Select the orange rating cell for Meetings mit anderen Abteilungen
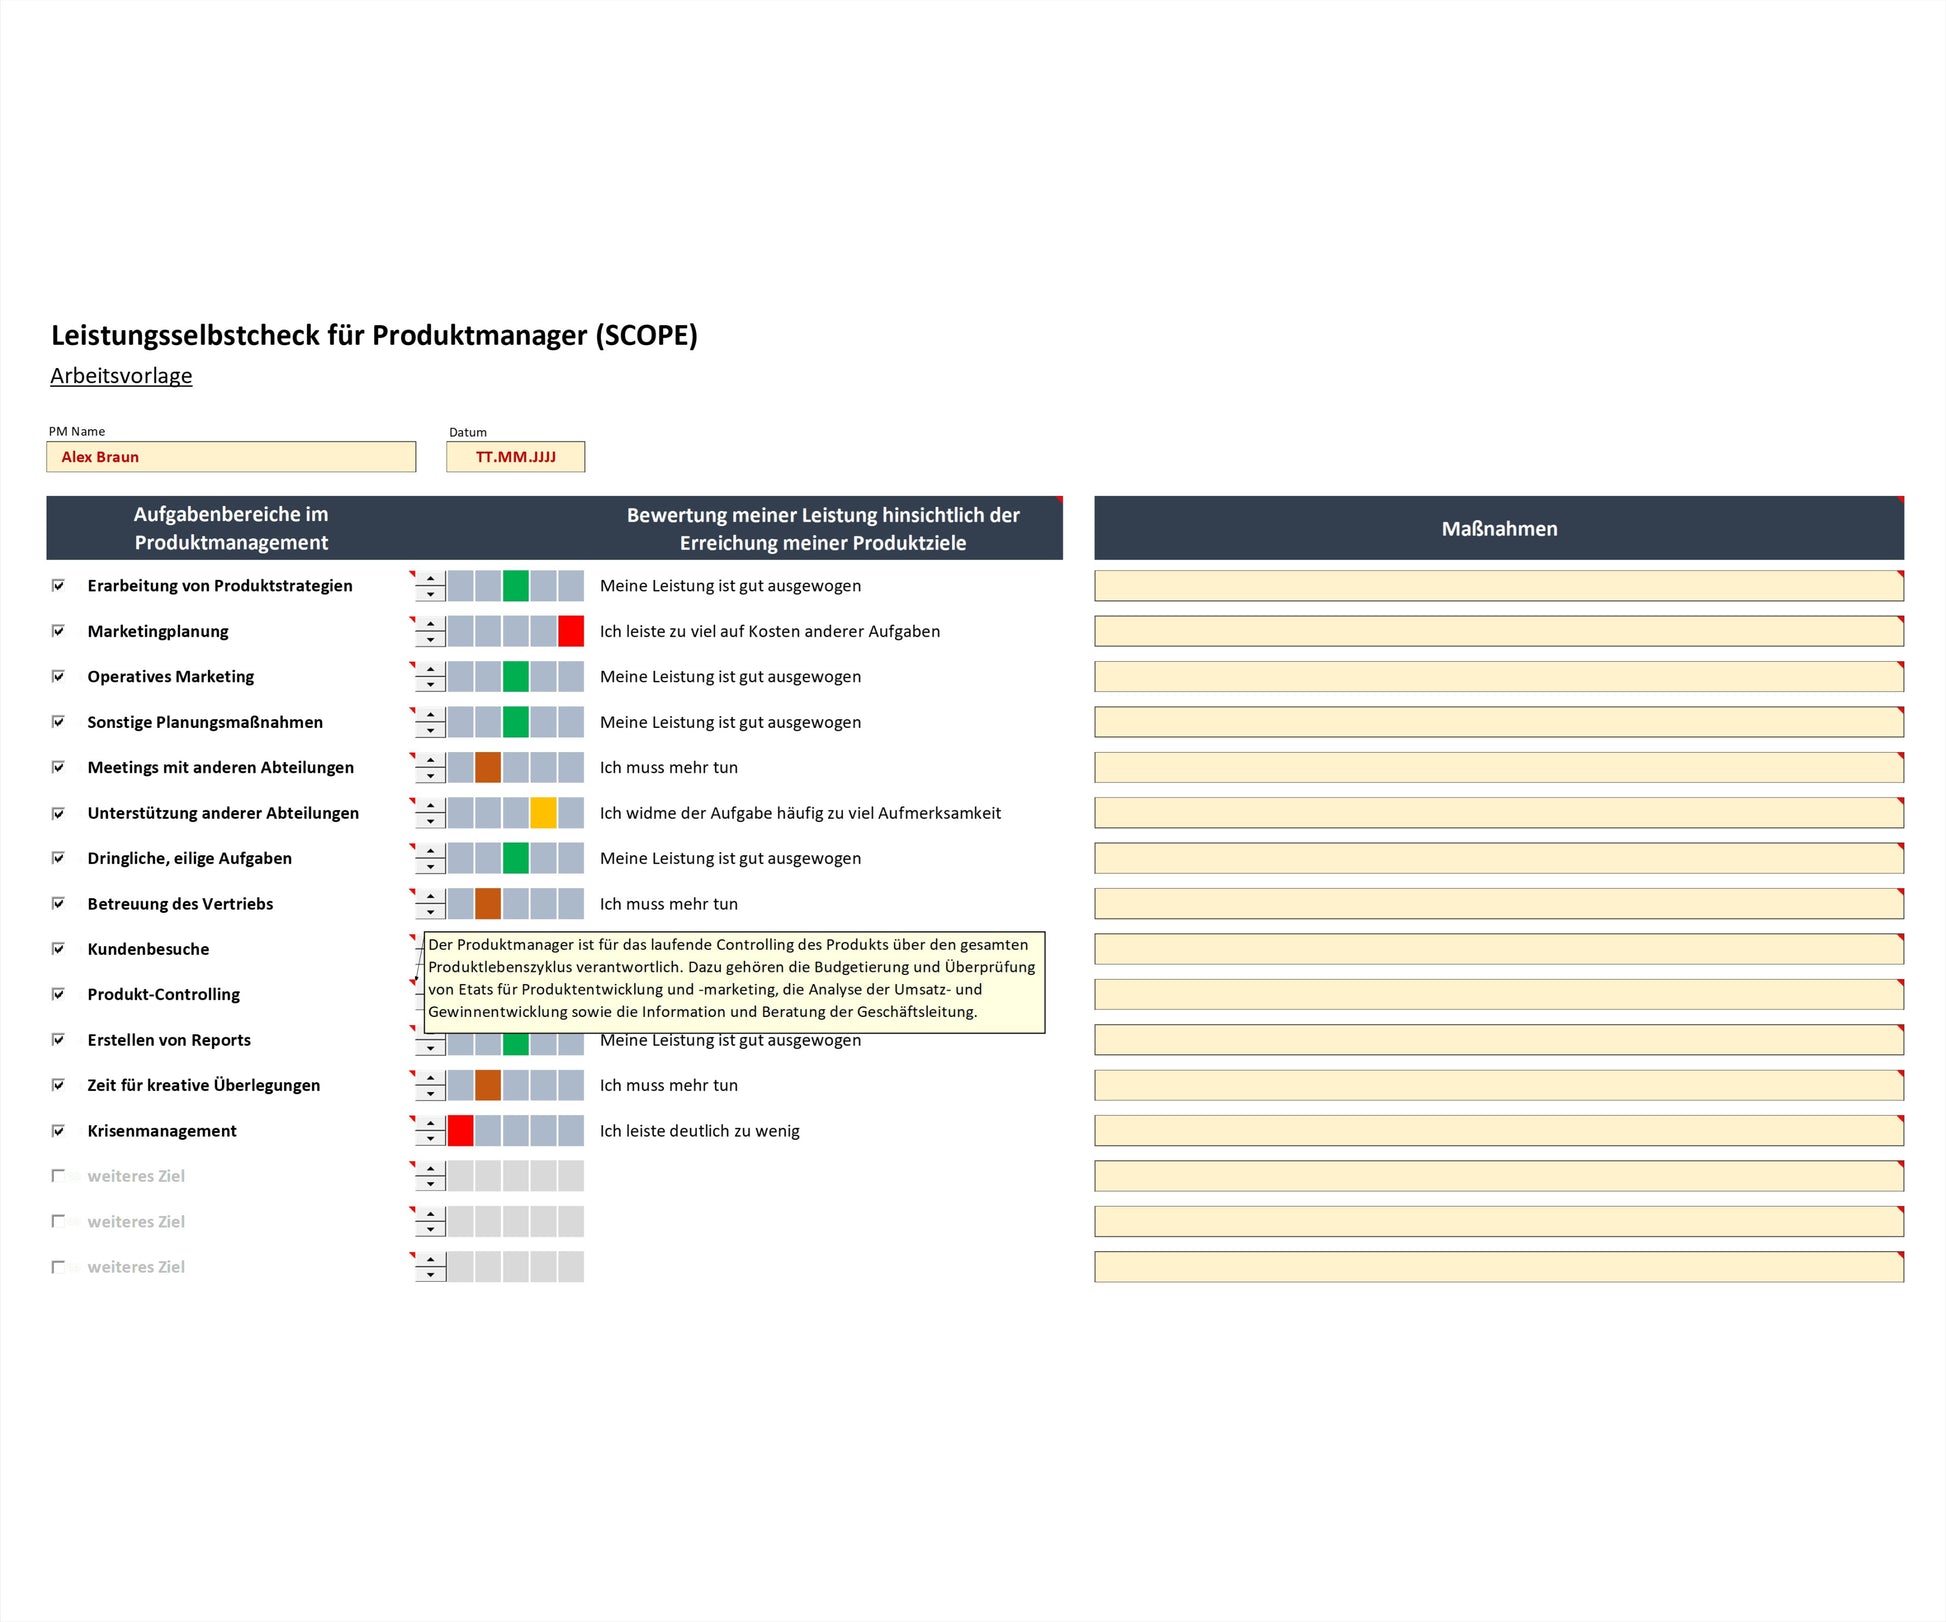This screenshot has width=1946, height=1622. [x=488, y=767]
